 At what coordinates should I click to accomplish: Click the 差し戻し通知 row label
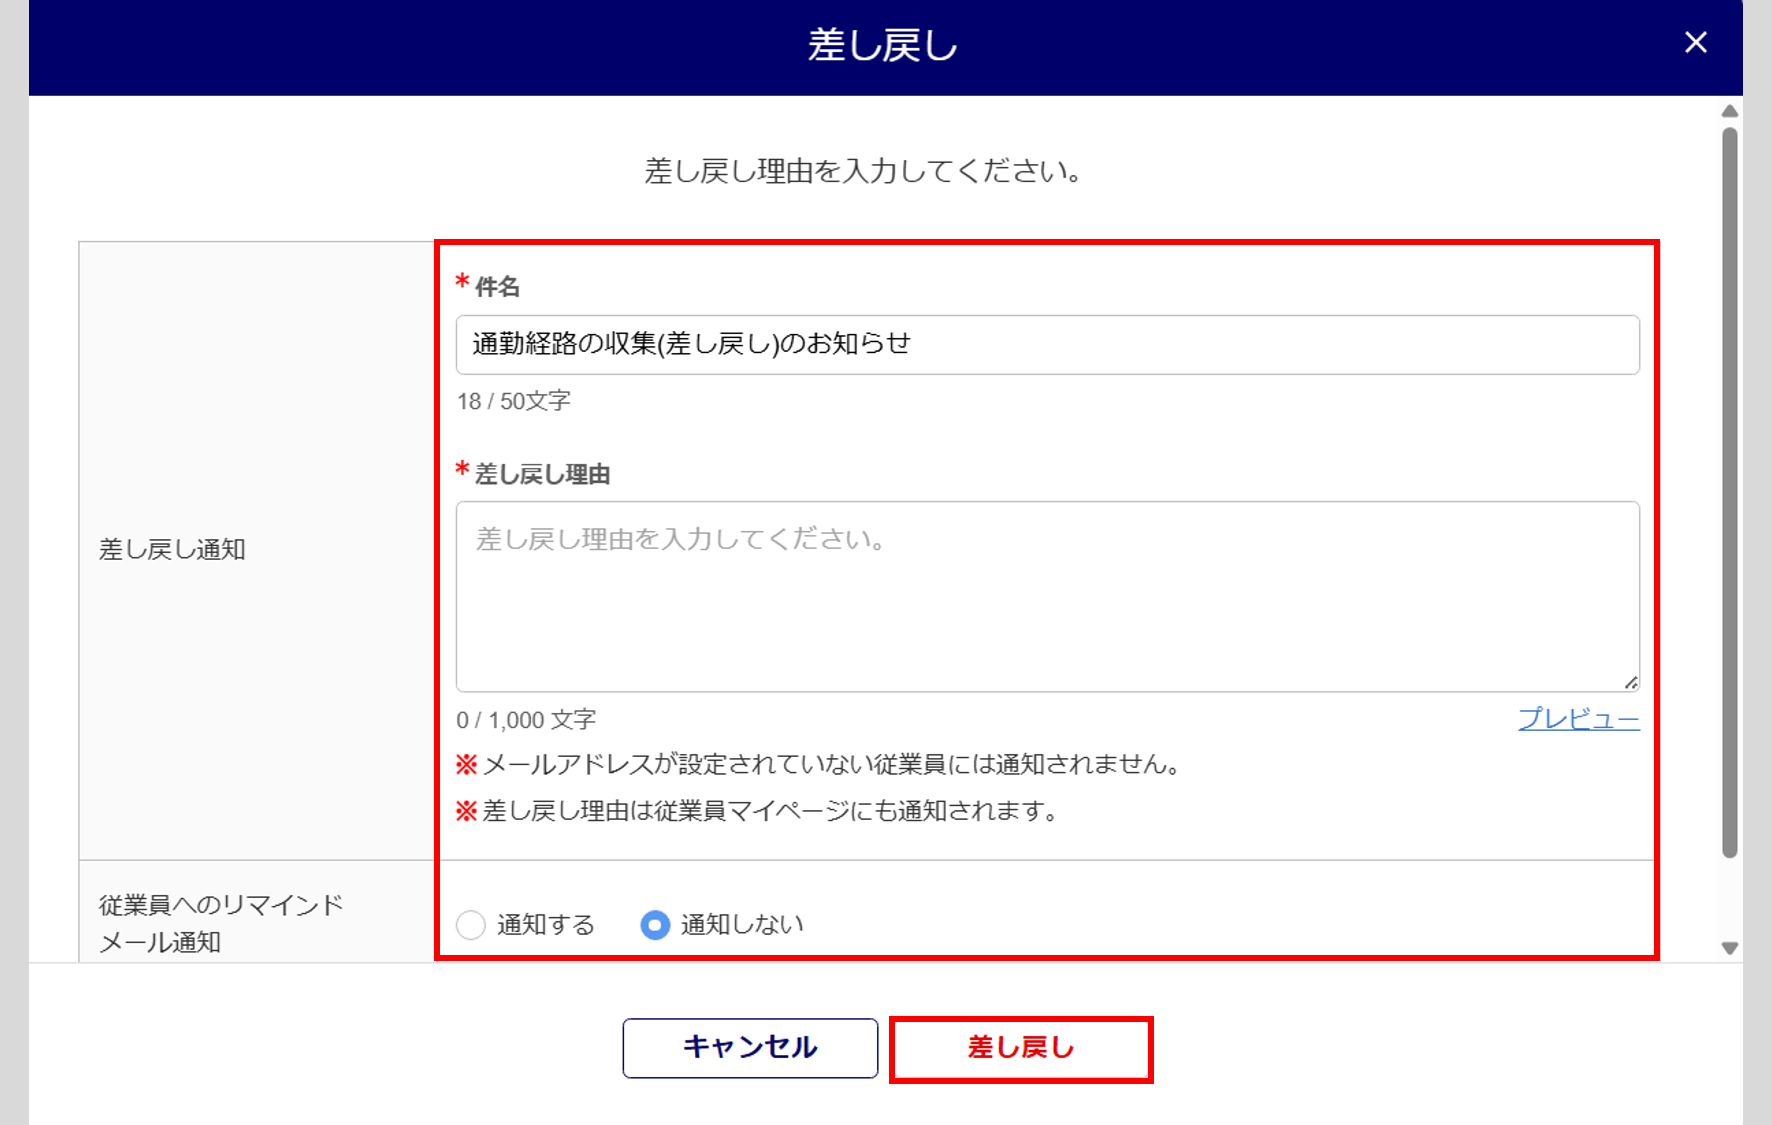coord(172,549)
